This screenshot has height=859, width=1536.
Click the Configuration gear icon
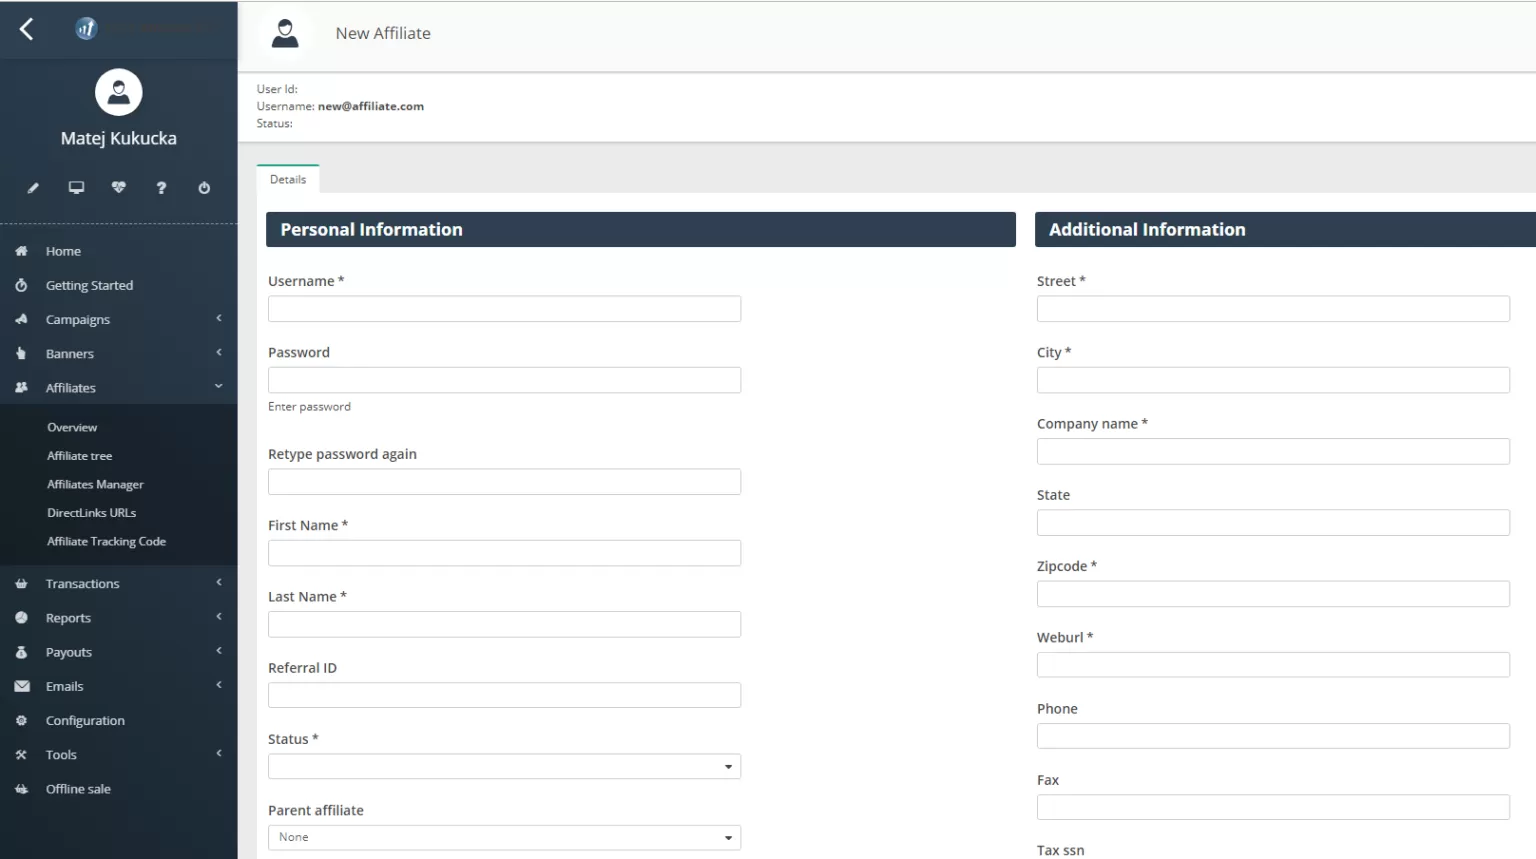tap(21, 720)
